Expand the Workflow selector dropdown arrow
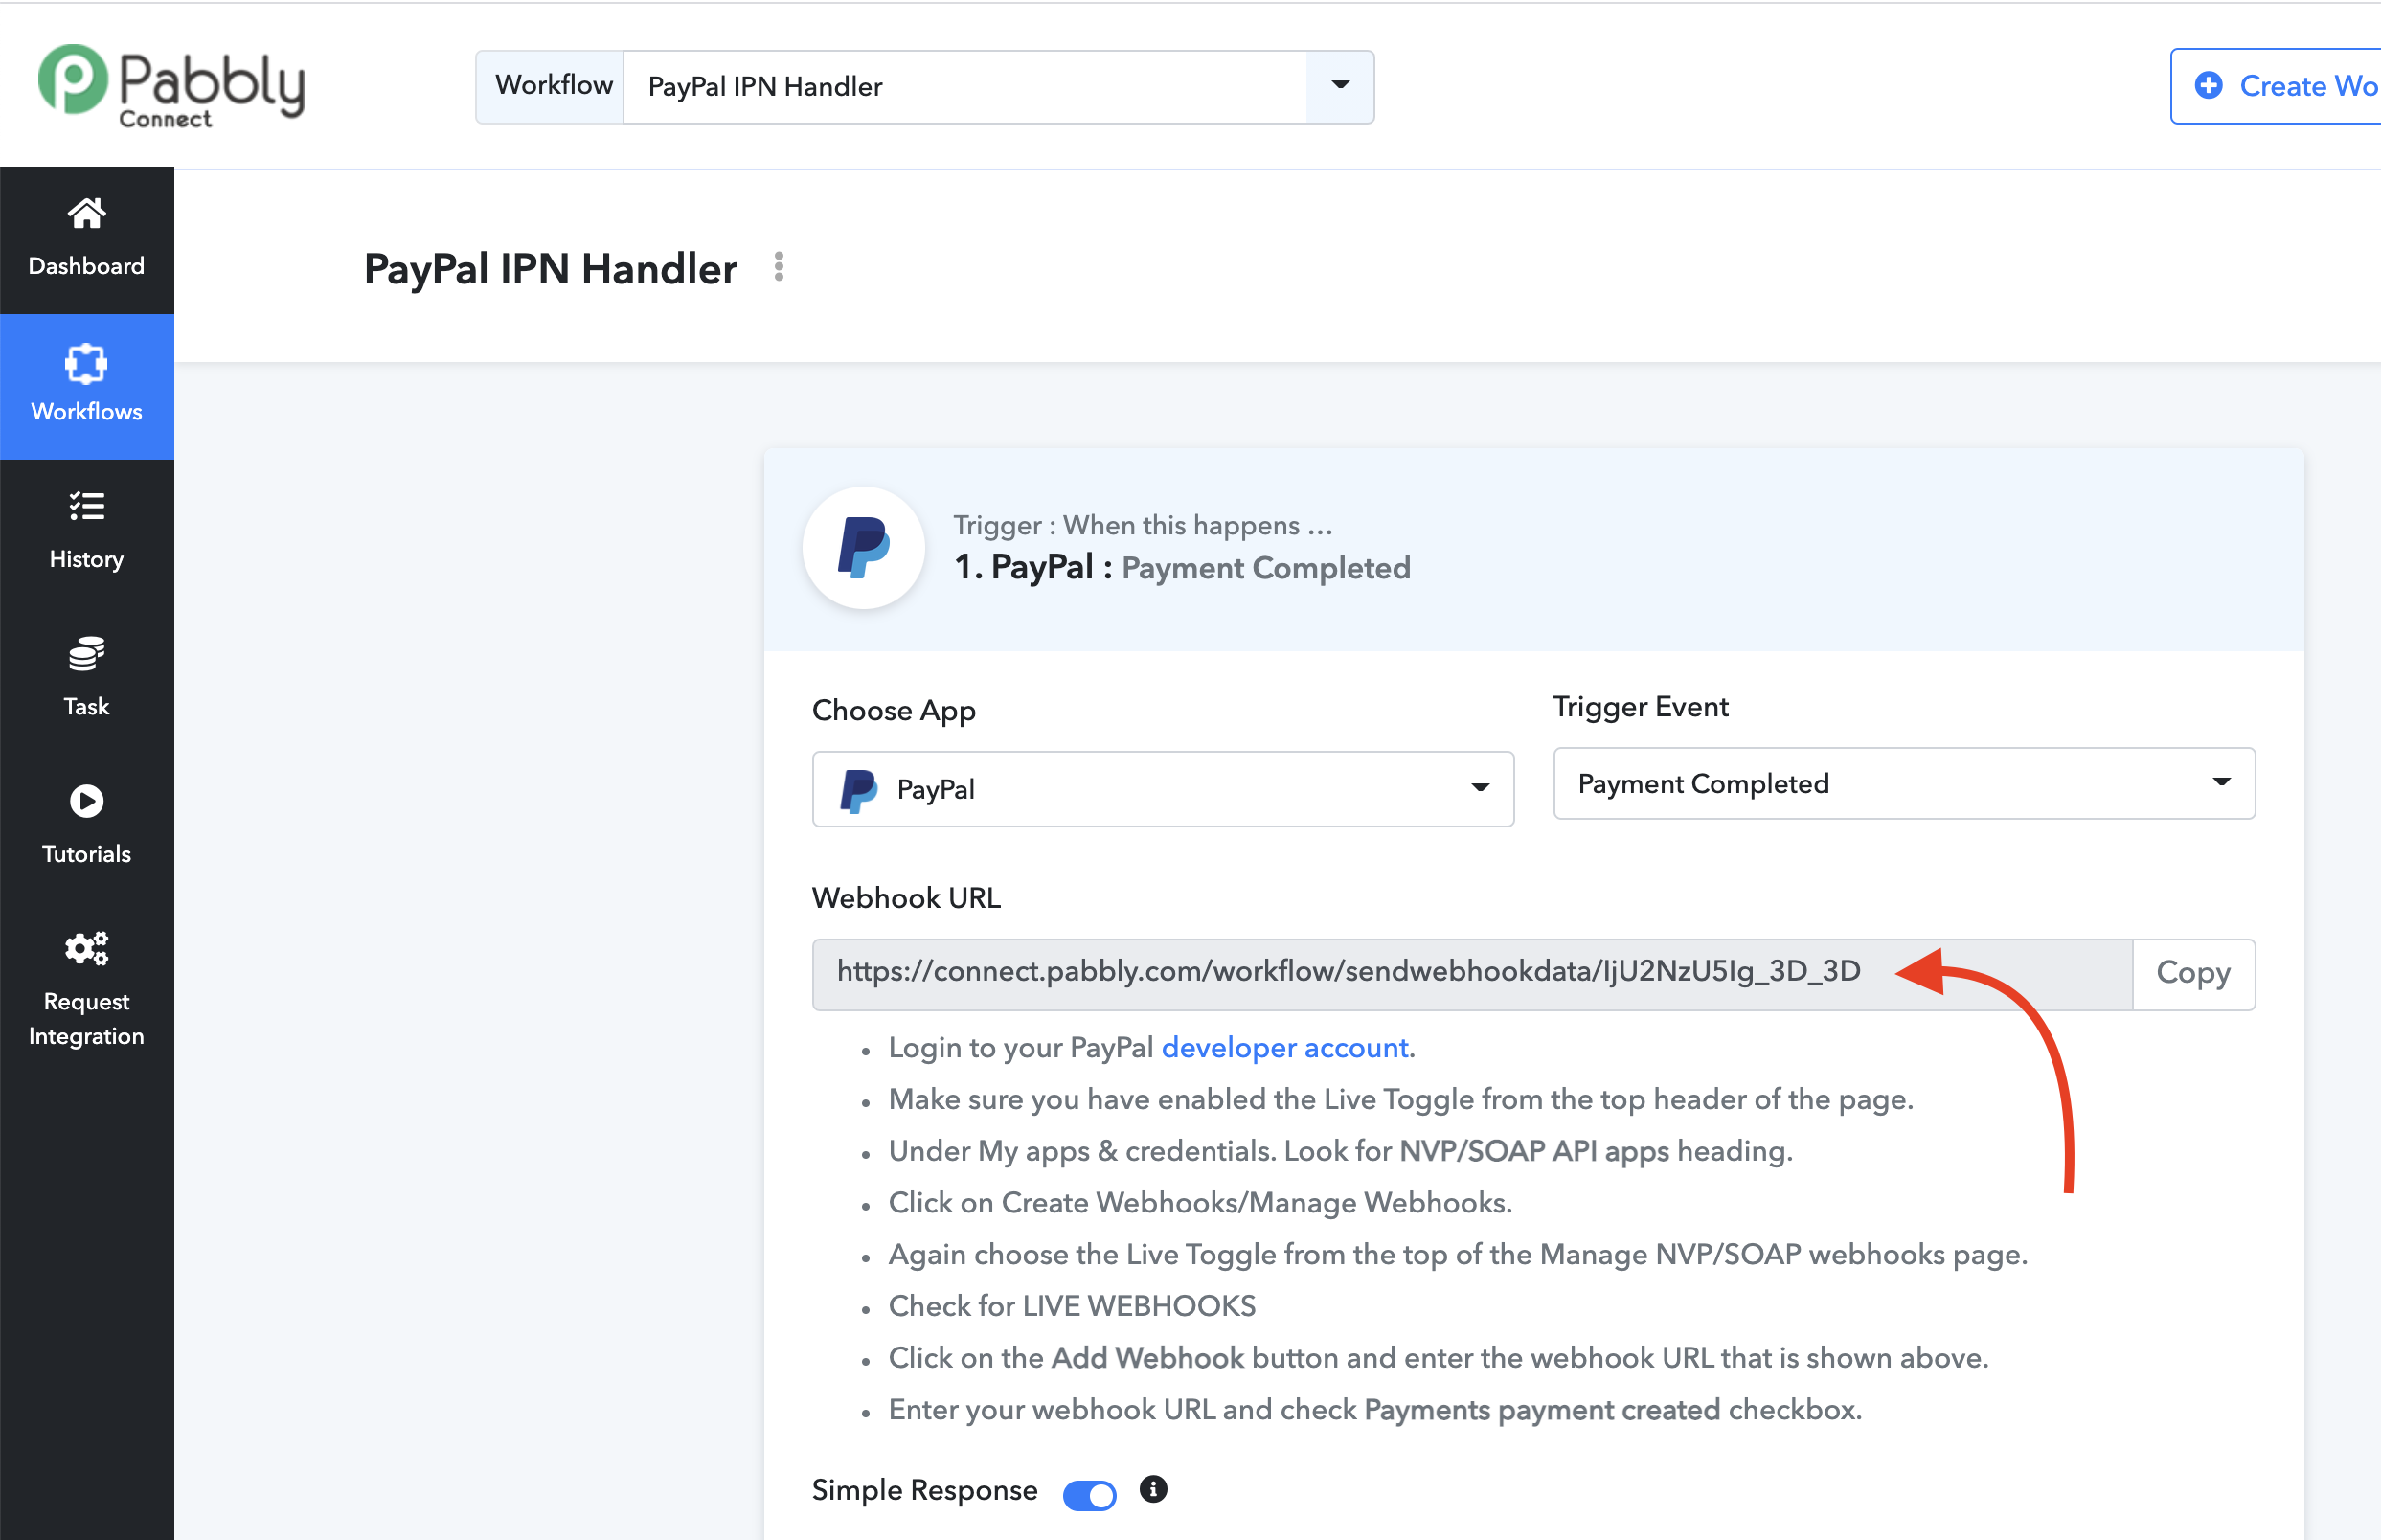Viewport: 2381px width, 1540px height. point(1340,86)
